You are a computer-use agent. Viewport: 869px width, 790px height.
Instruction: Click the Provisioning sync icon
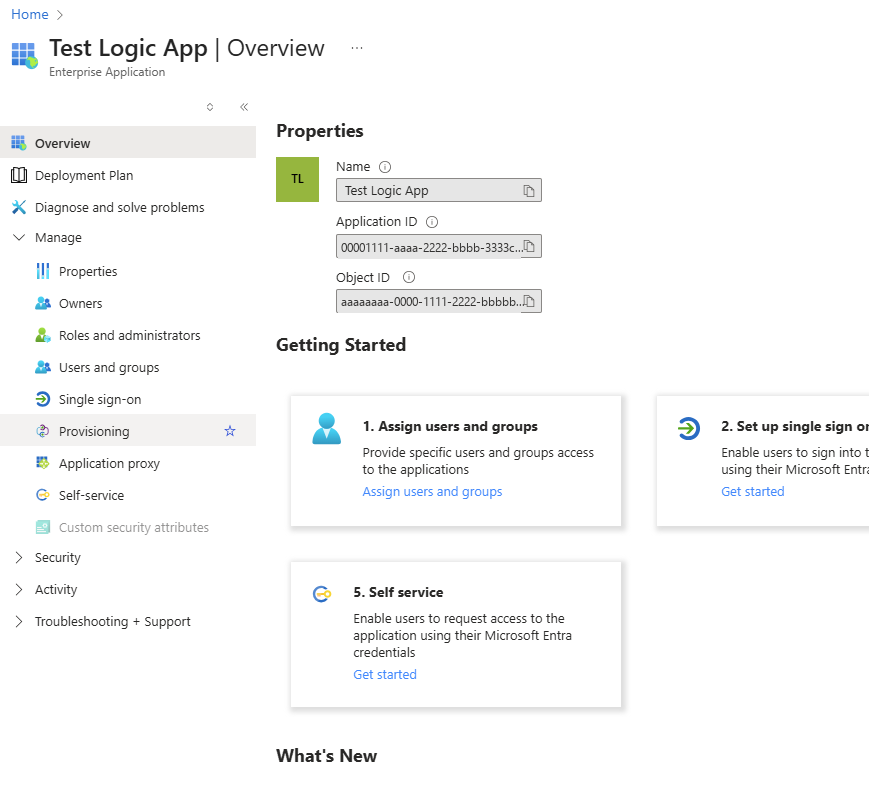click(x=43, y=431)
